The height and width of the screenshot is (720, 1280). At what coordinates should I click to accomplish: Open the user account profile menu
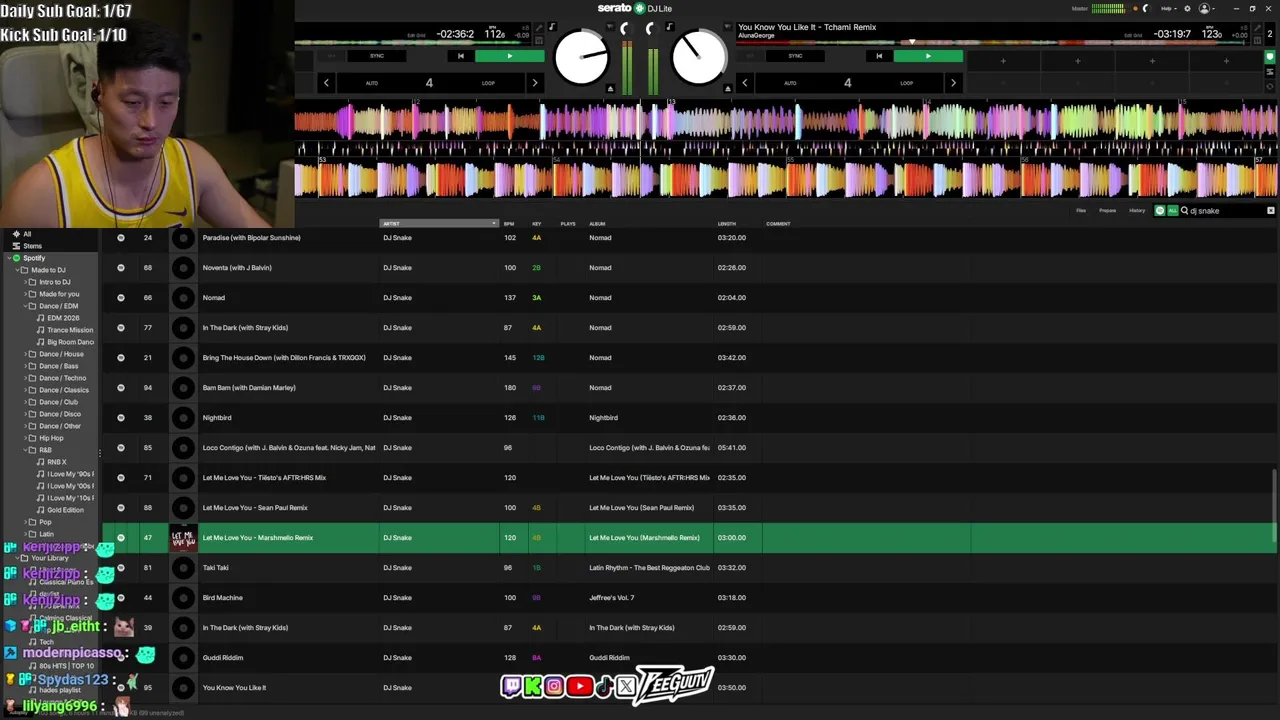pos(1206,8)
